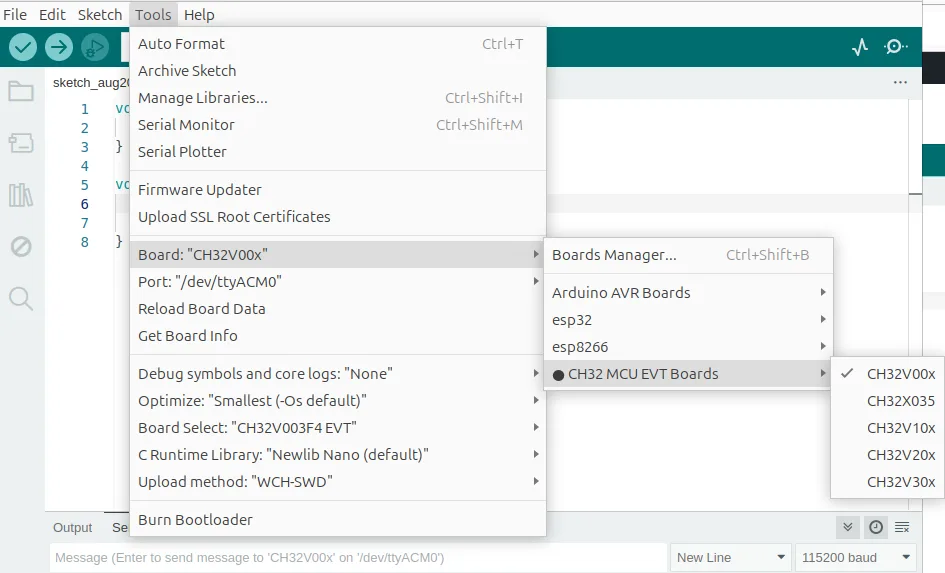Open the Sketch menu
This screenshot has height=573, width=945.
tap(100, 14)
